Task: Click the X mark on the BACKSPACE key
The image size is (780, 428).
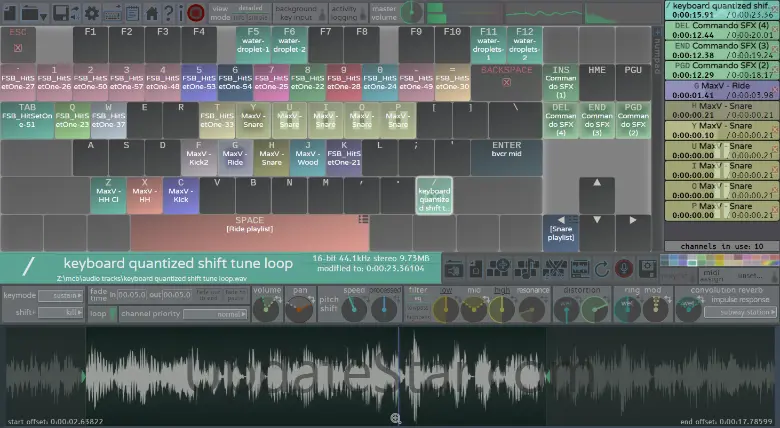Action: 506,82
